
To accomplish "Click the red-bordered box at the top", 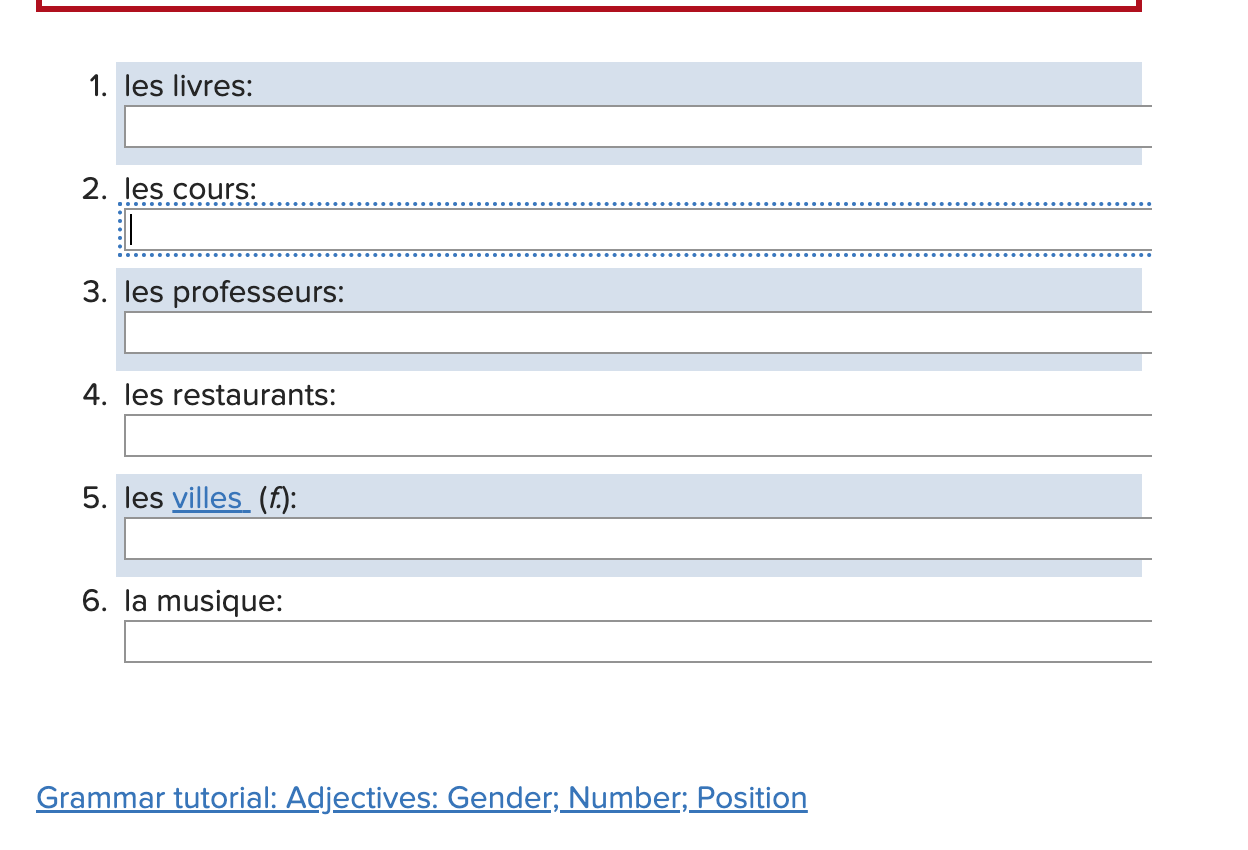I will 590,6.
